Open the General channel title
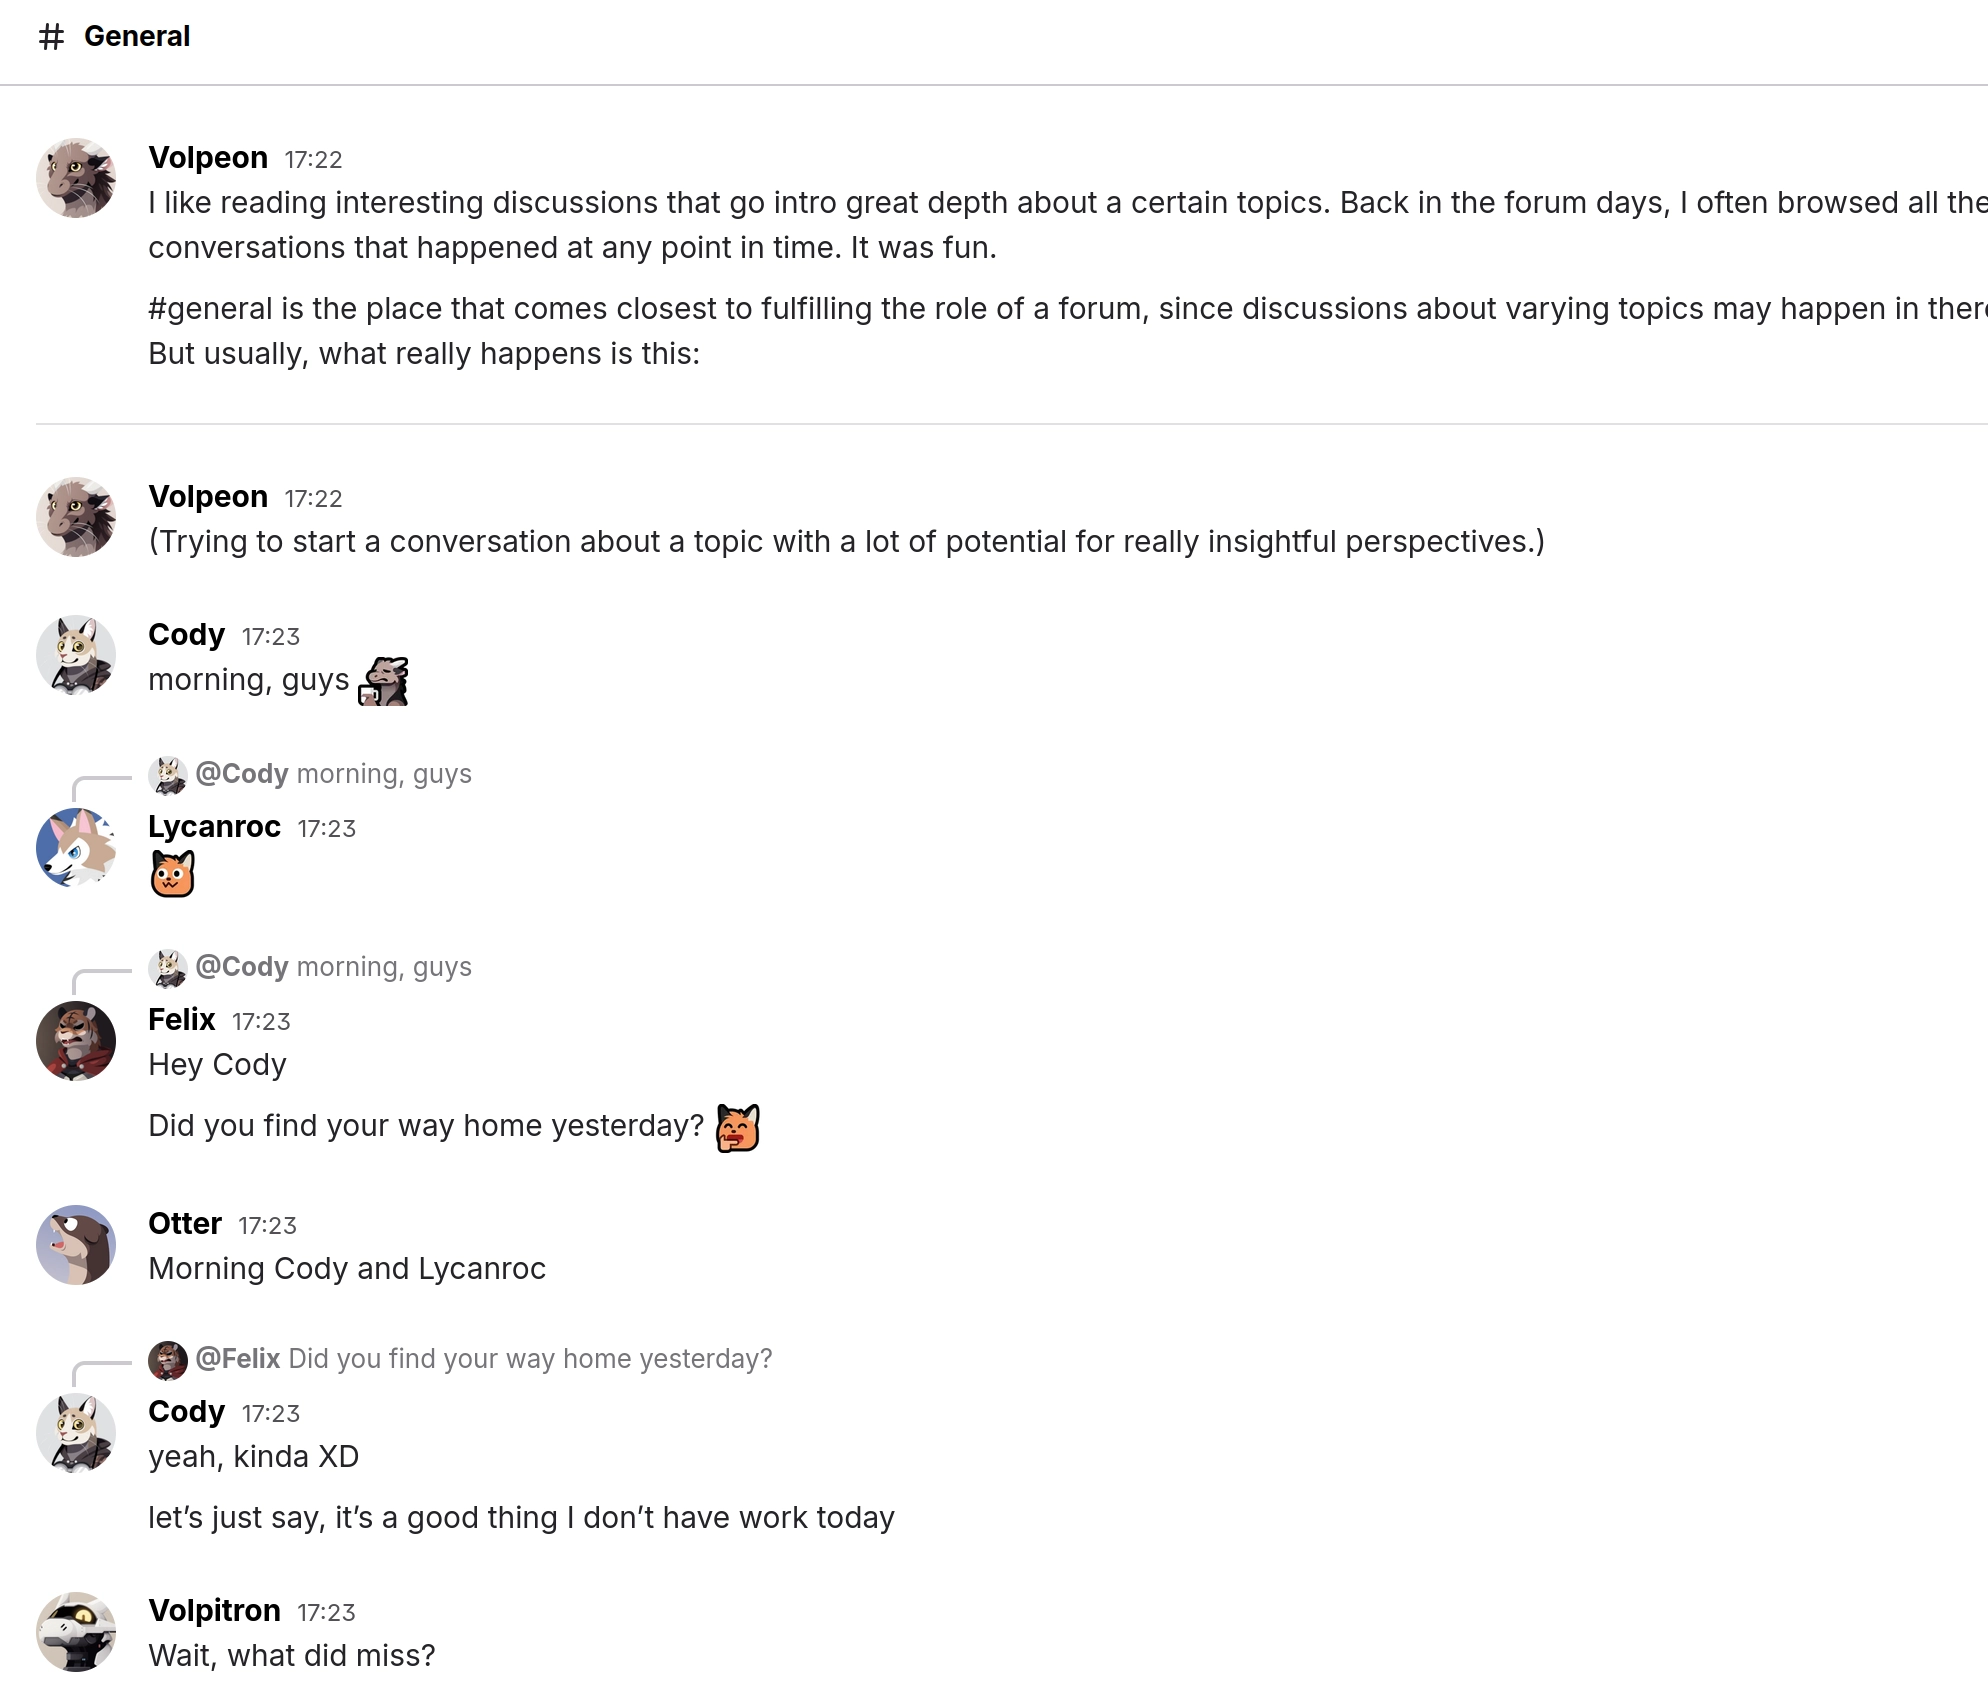Viewport: 1988px width, 1692px height. click(x=137, y=37)
